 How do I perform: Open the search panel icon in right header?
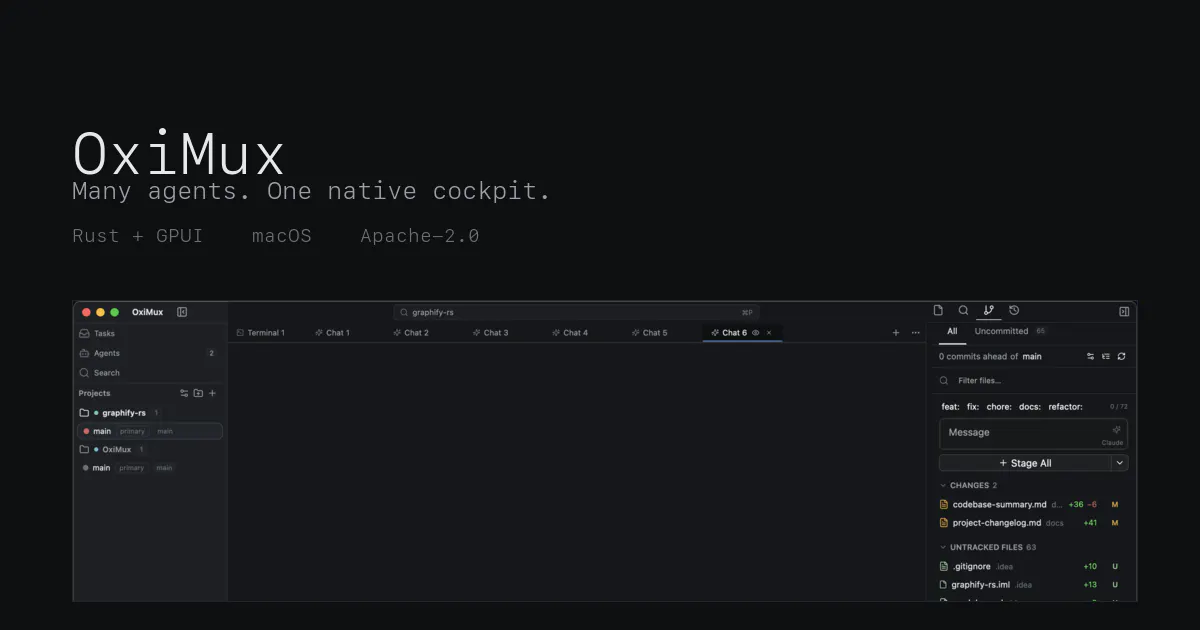tap(964, 311)
